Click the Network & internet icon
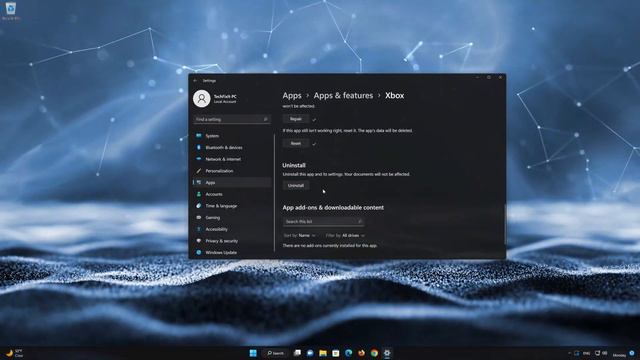Image resolution: width=640 pixels, height=360 pixels. click(199, 159)
